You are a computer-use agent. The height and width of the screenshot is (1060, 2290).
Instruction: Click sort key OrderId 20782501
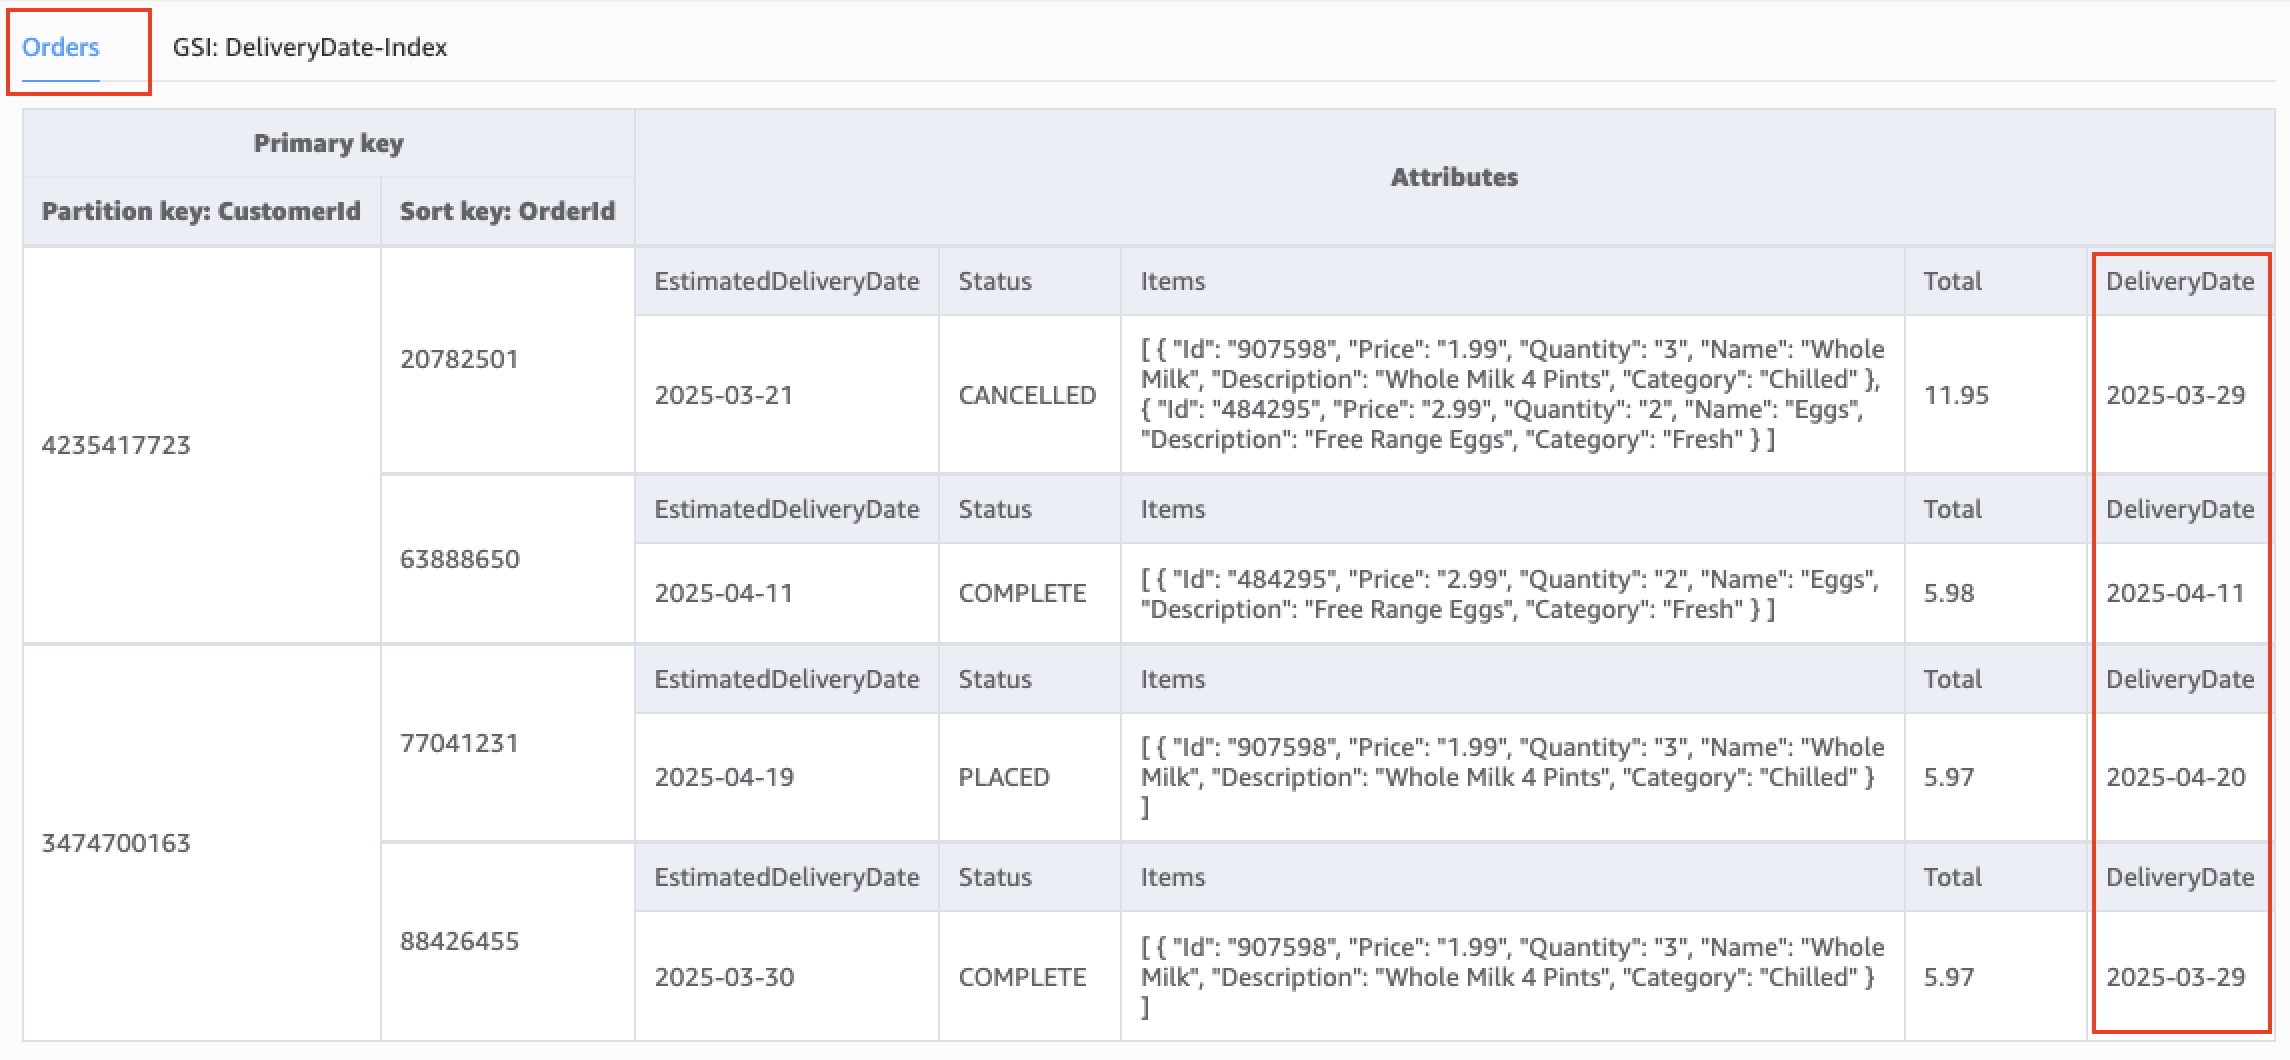[x=462, y=359]
